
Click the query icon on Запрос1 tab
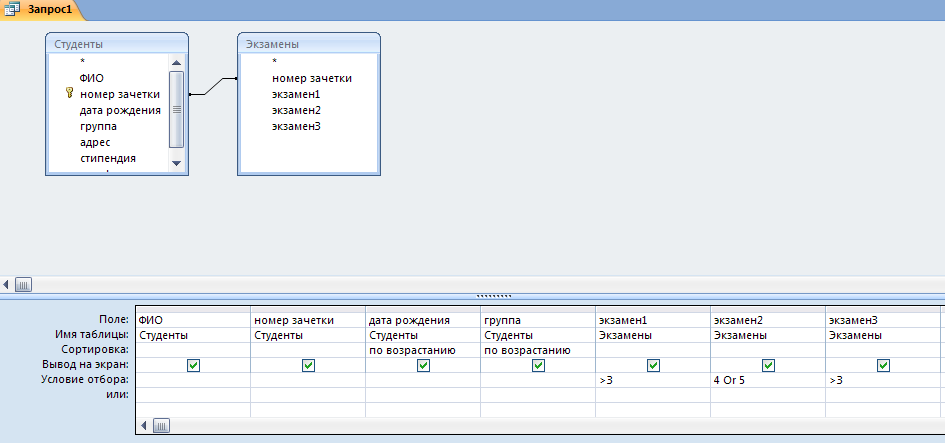(10, 10)
